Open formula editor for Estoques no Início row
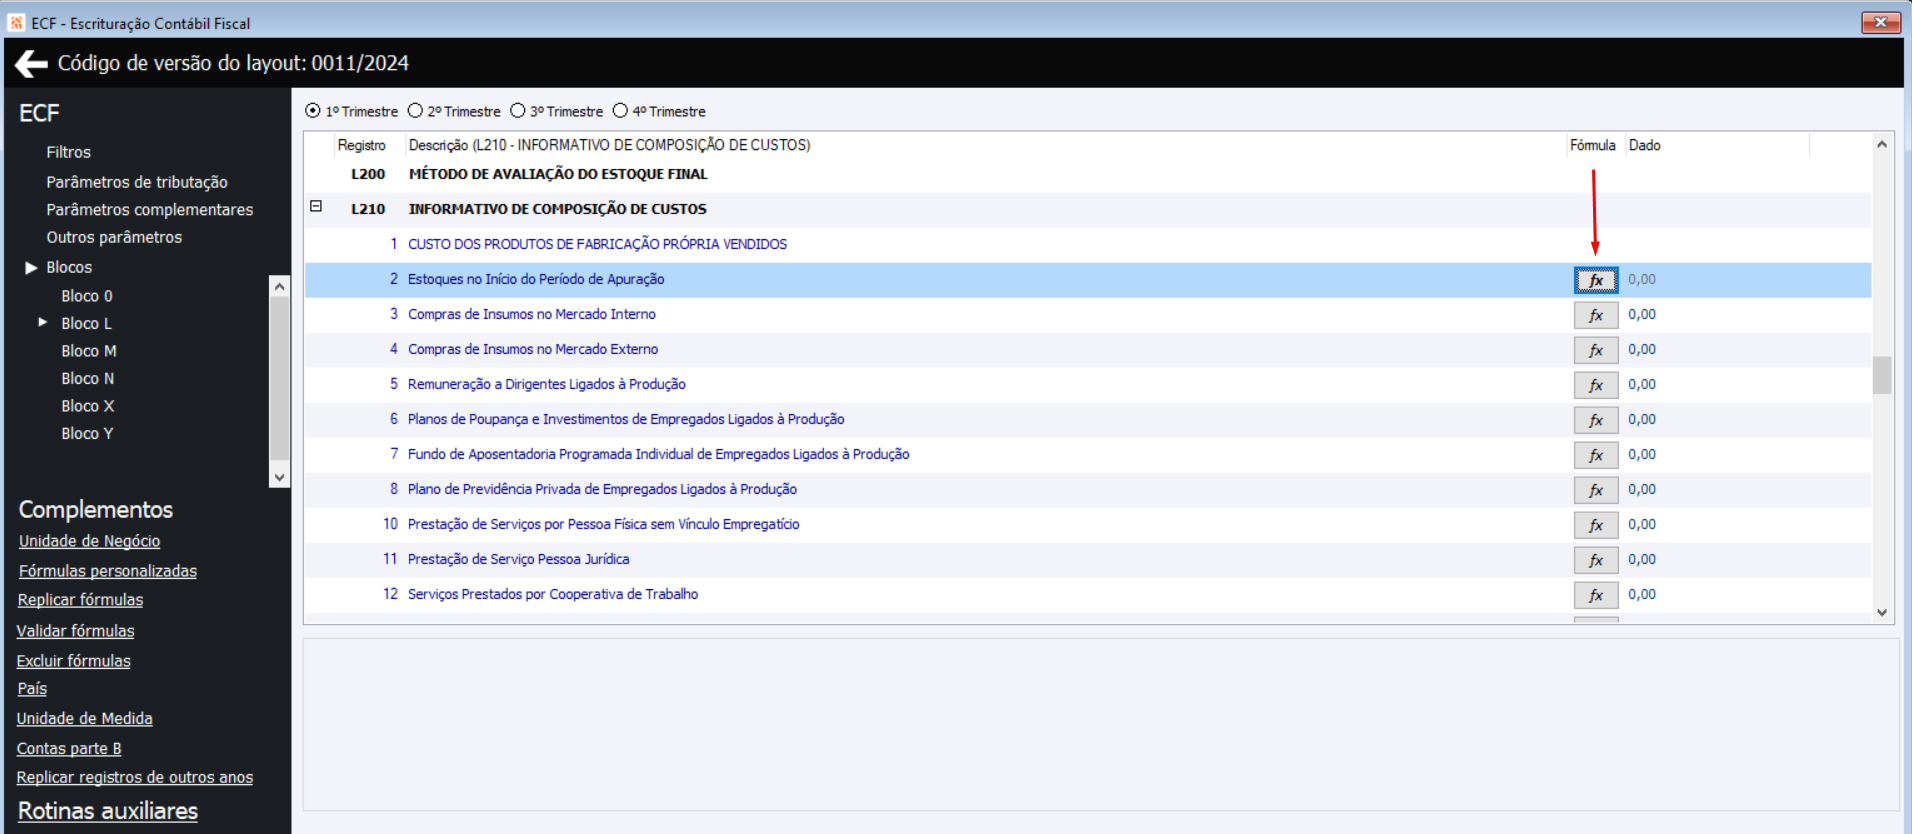This screenshot has height=834, width=1912. [x=1596, y=280]
